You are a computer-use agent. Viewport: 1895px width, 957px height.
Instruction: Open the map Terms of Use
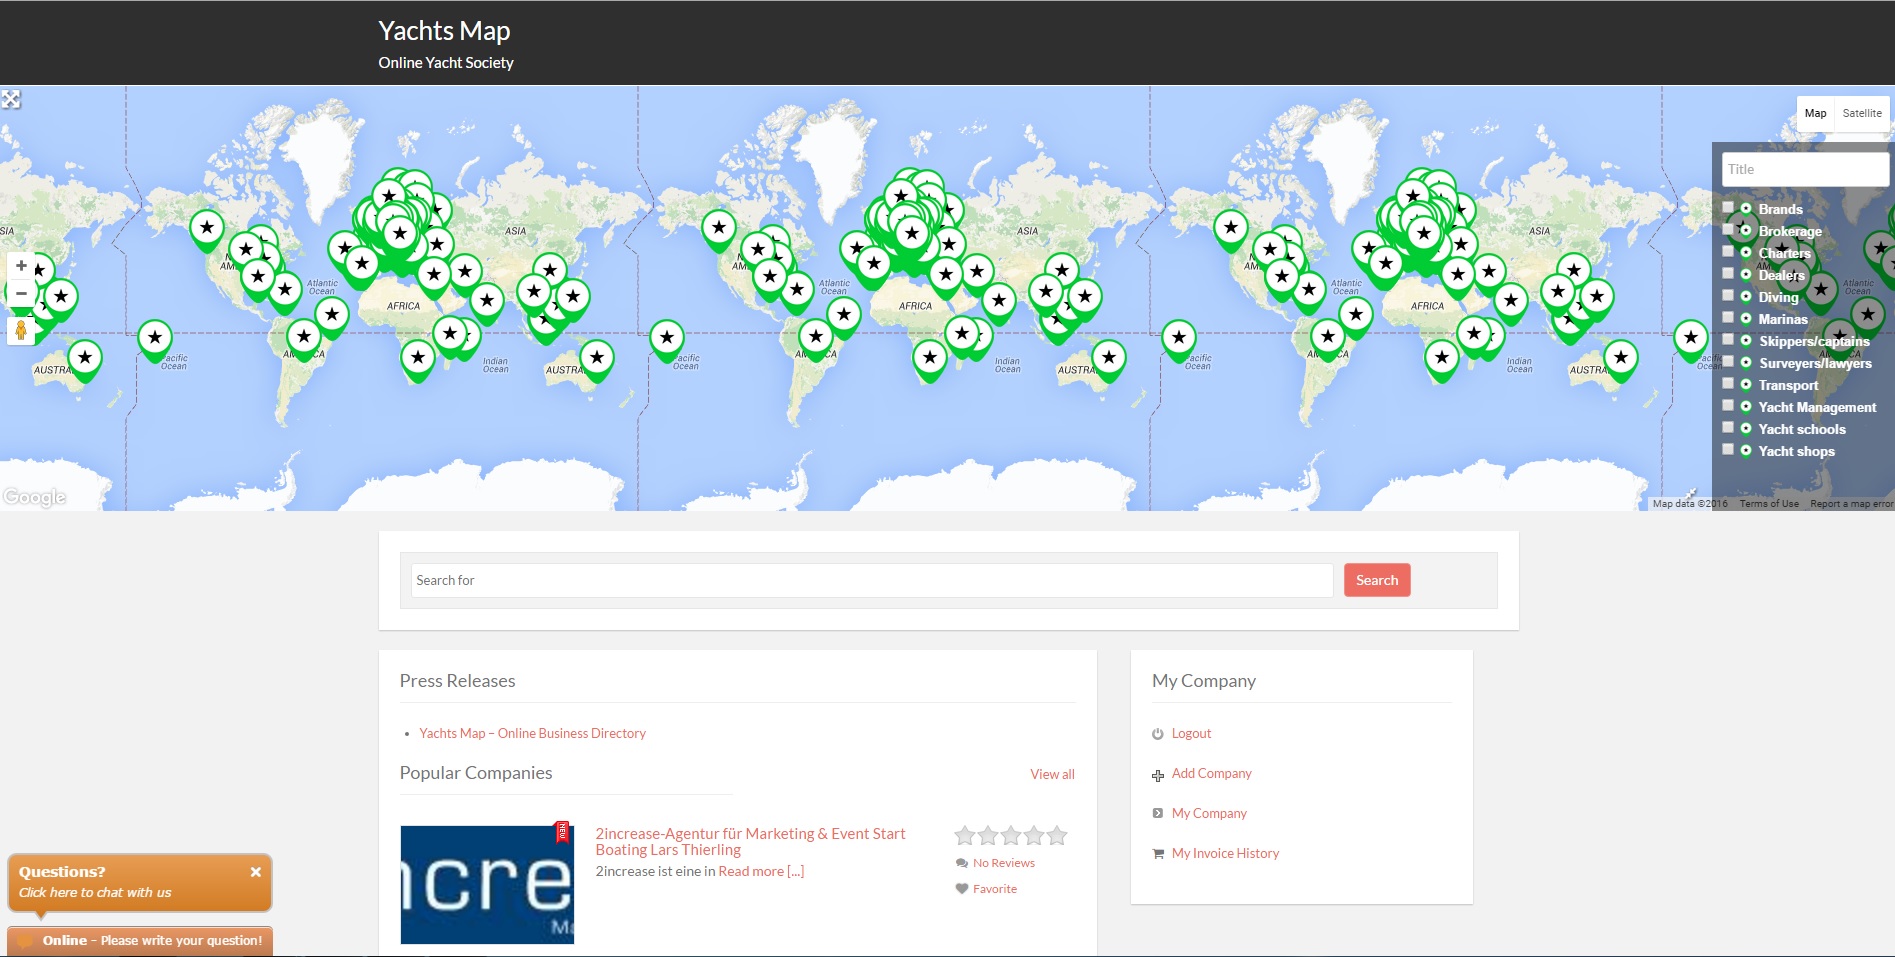point(1768,504)
